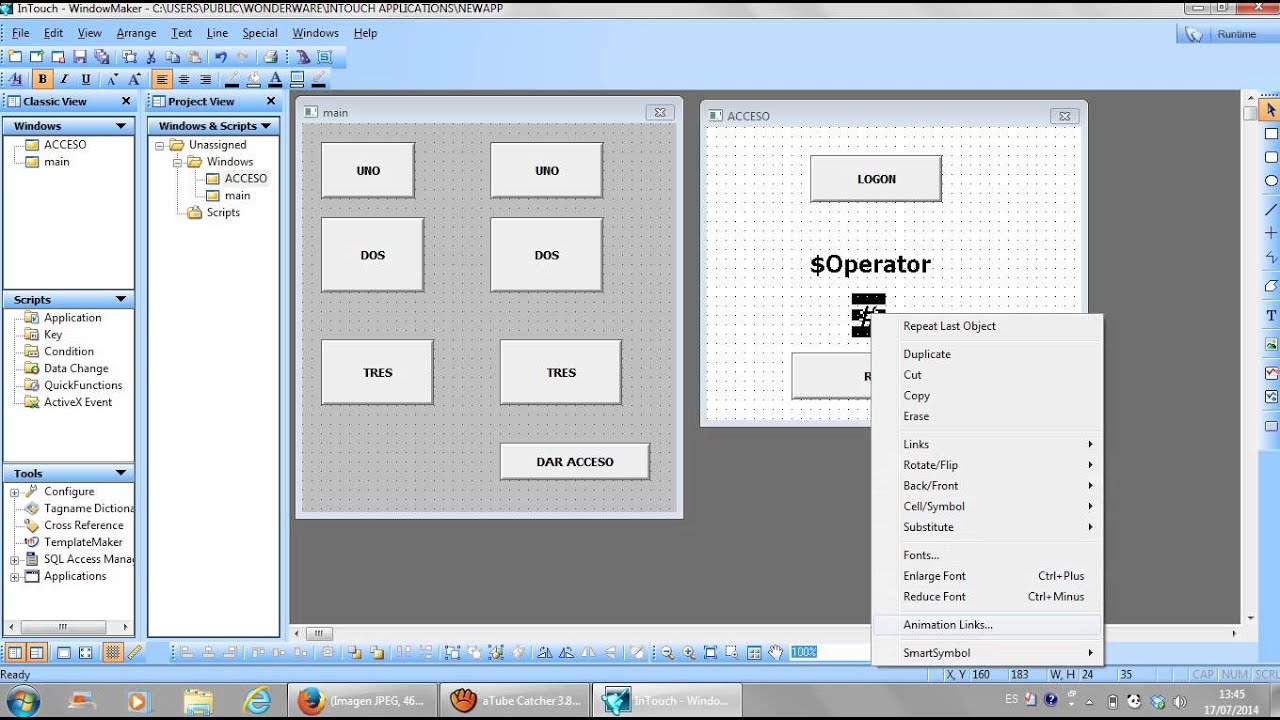Click the Enlarge font size icon
The image size is (1280, 720).
coord(134,79)
